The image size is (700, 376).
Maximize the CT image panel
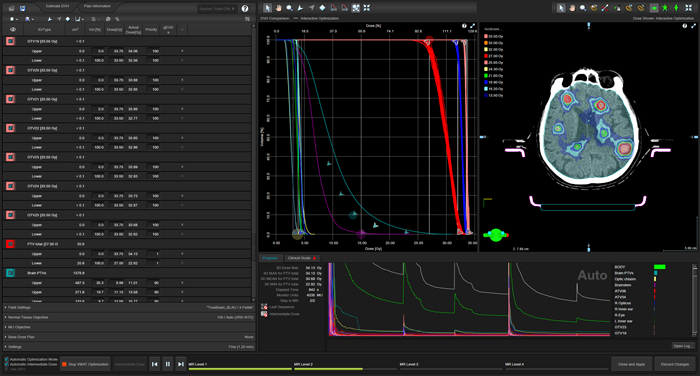(x=693, y=26)
